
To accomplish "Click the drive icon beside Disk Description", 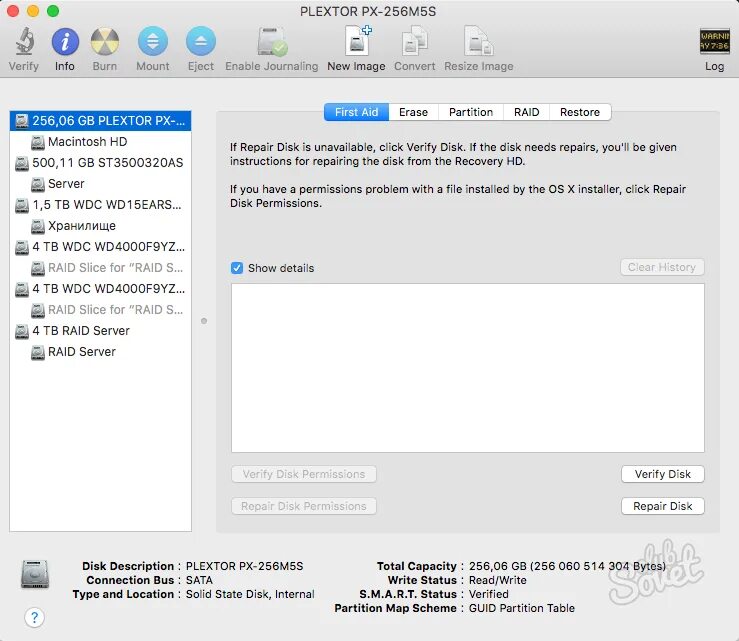I will 35,574.
